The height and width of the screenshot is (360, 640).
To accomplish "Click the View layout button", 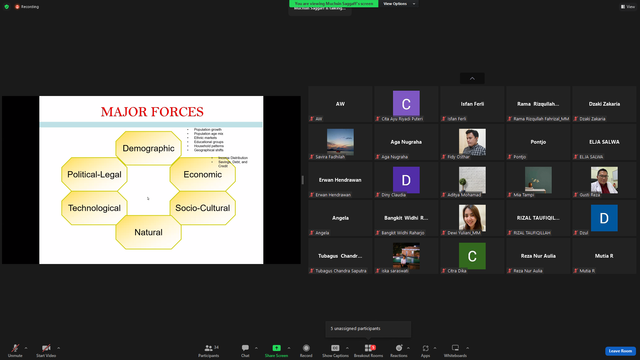I will (628, 7).
